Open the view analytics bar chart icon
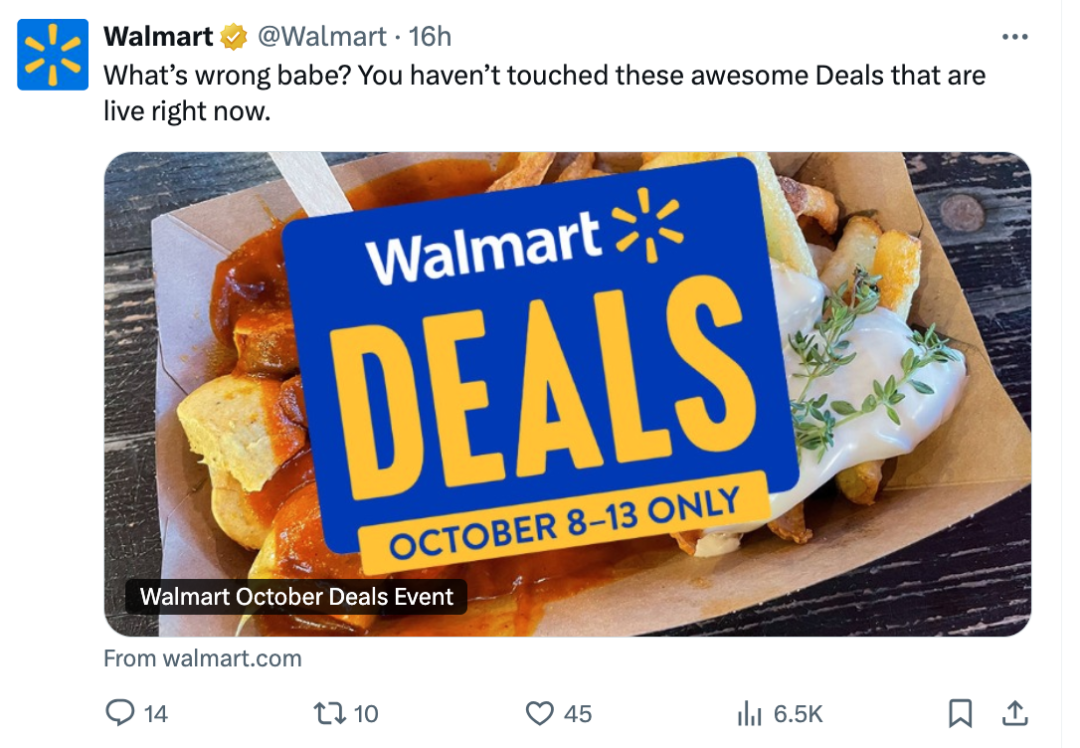The width and height of the screenshot is (1080, 748). coord(749,714)
